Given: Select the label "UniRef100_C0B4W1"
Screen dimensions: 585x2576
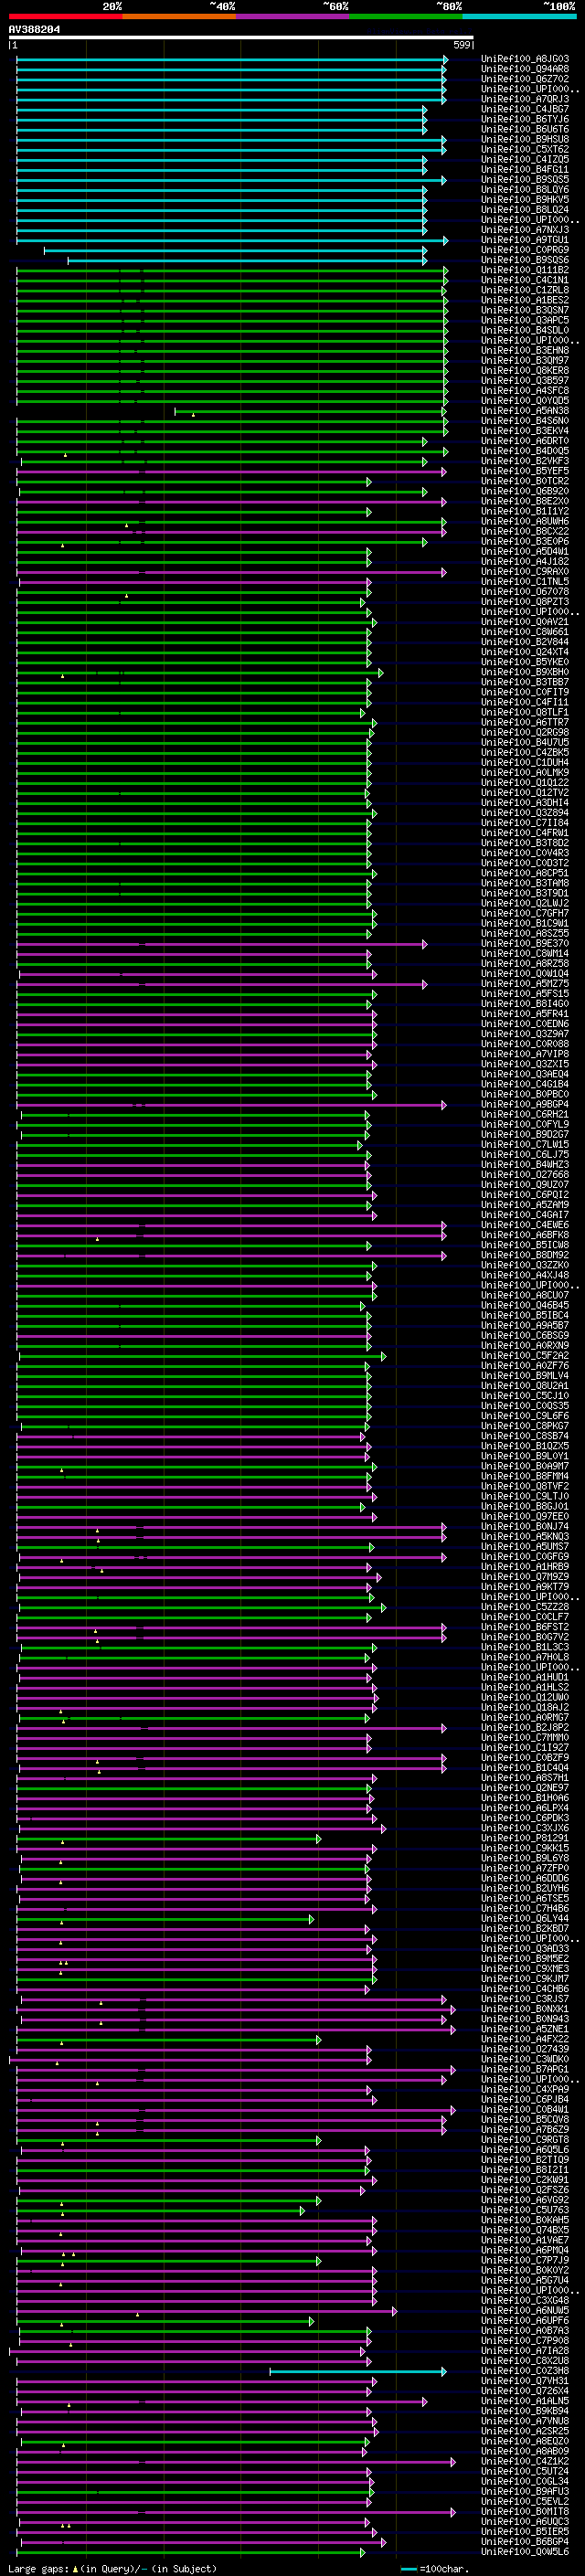Looking at the screenshot, I should pos(525,2109).
